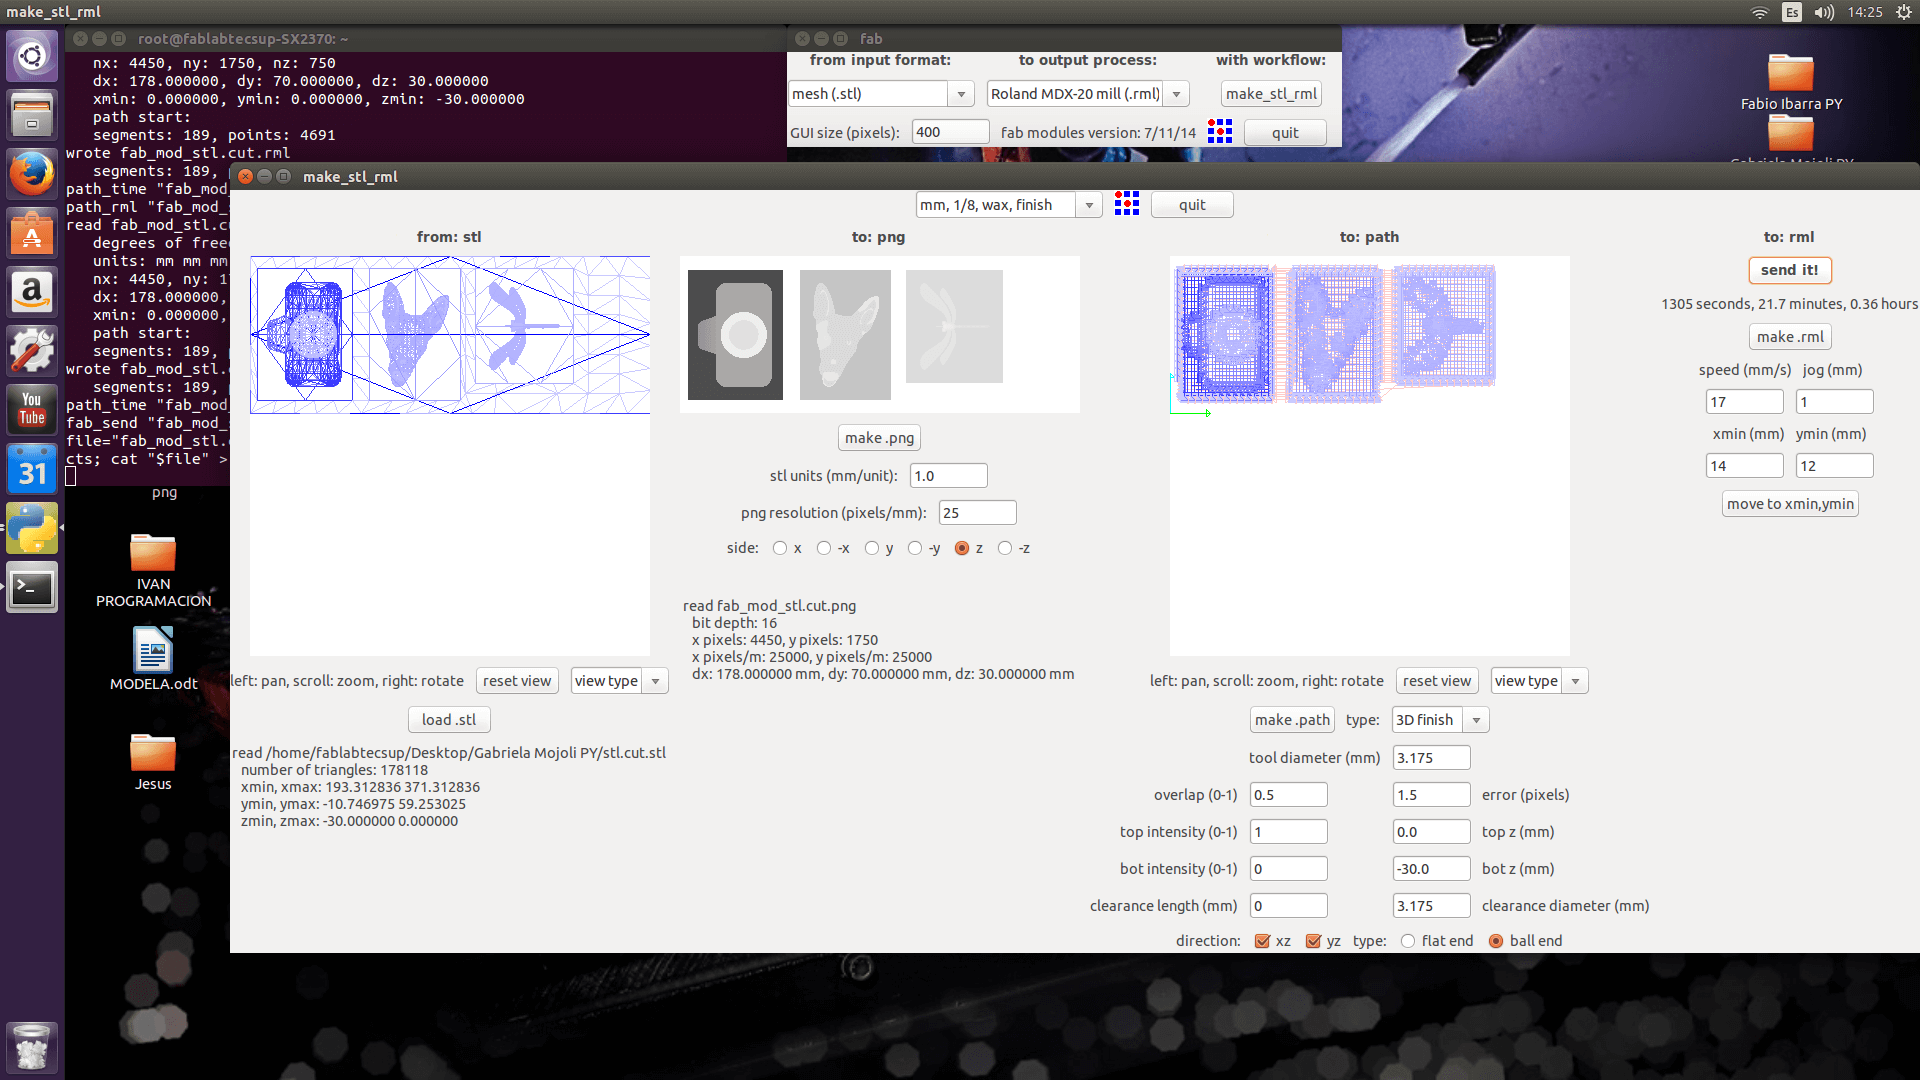
Task: Click the stl units (mm/unit) field
Action: click(x=948, y=476)
